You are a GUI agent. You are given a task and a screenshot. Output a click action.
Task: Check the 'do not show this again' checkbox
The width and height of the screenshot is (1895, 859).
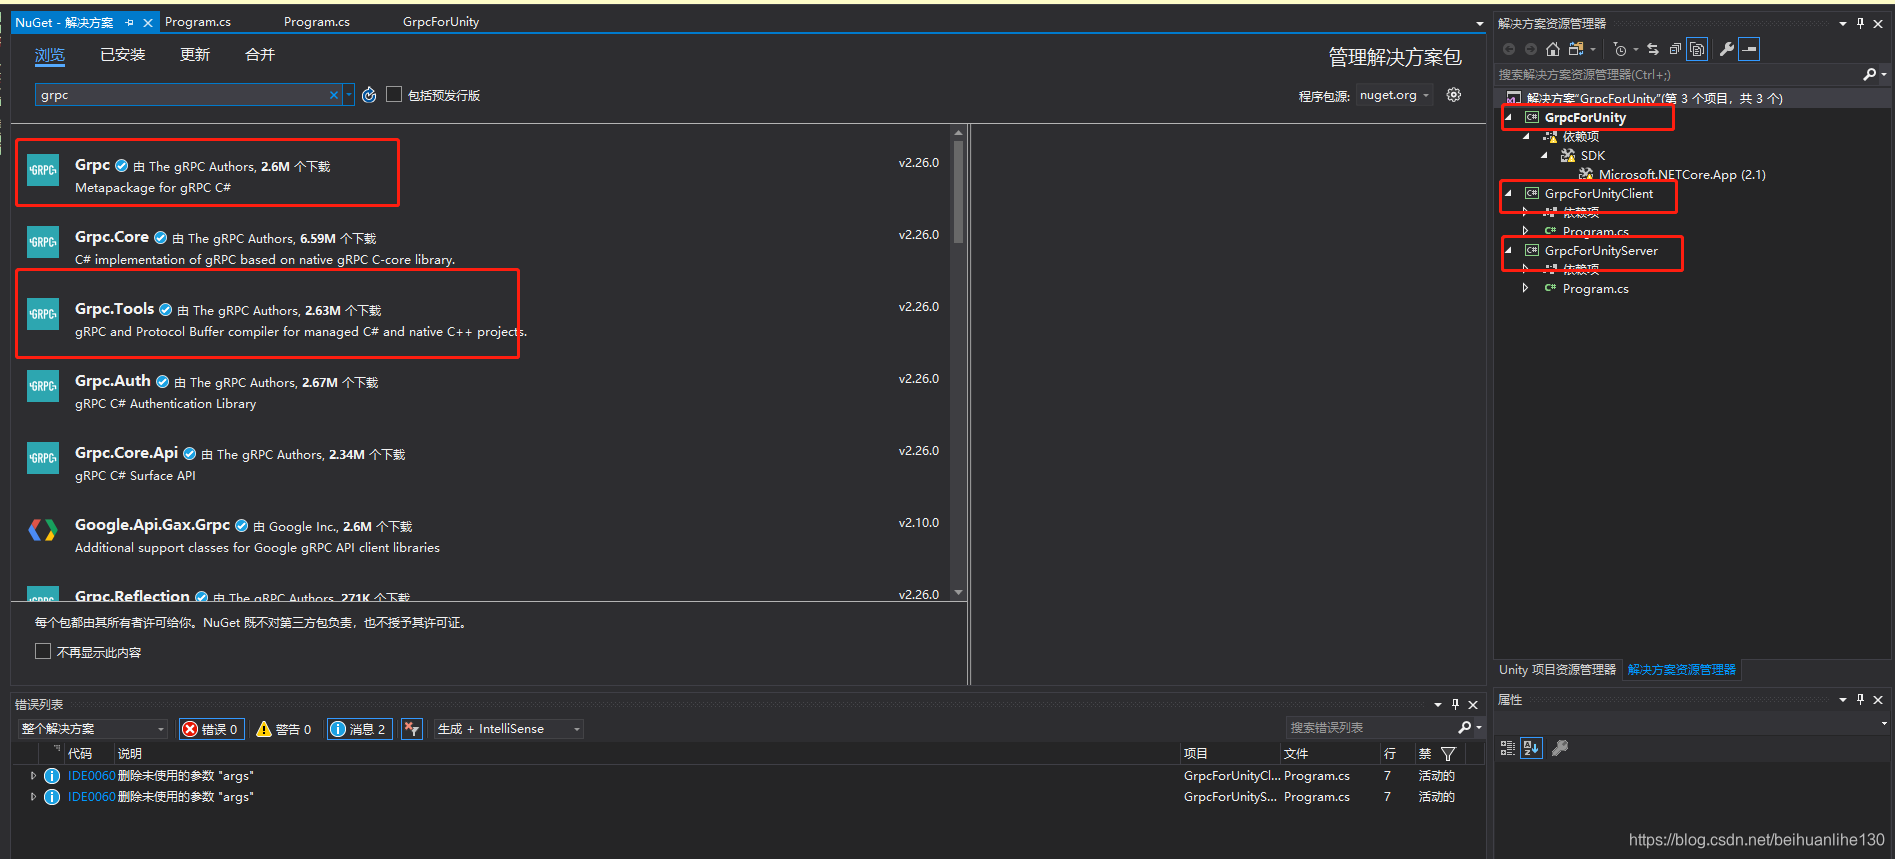click(43, 651)
